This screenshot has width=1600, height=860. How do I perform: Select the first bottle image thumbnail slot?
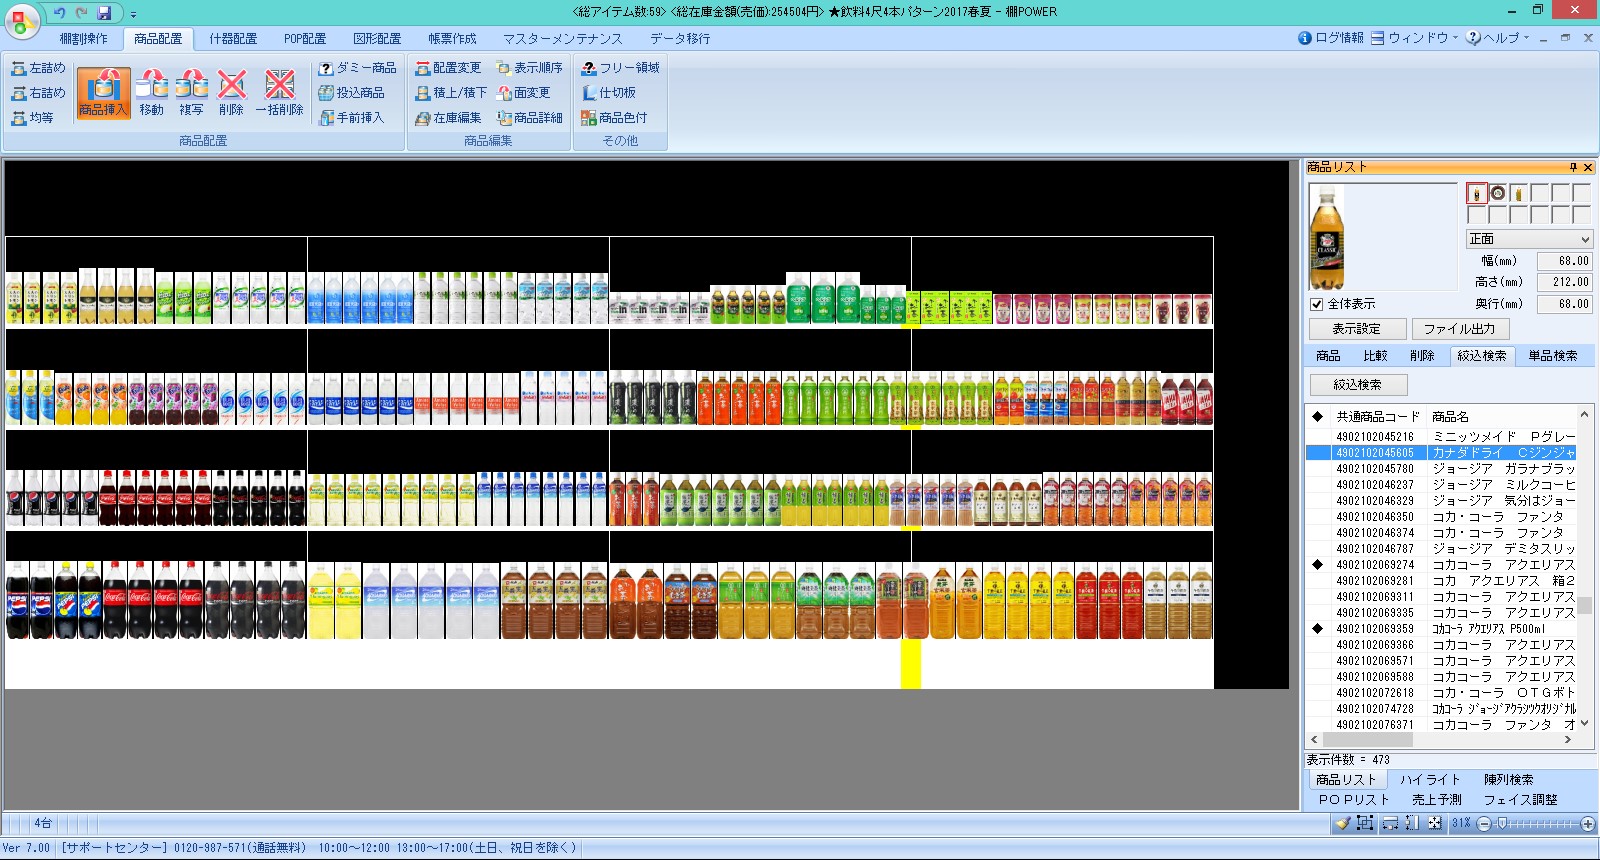(1476, 193)
